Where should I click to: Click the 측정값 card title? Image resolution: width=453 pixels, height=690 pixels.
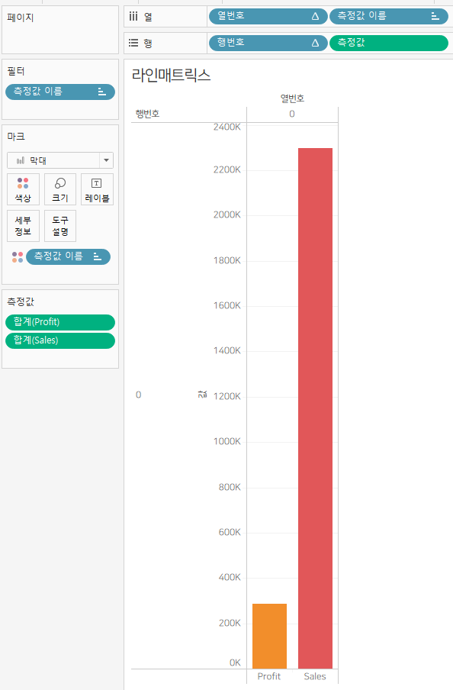(x=20, y=302)
